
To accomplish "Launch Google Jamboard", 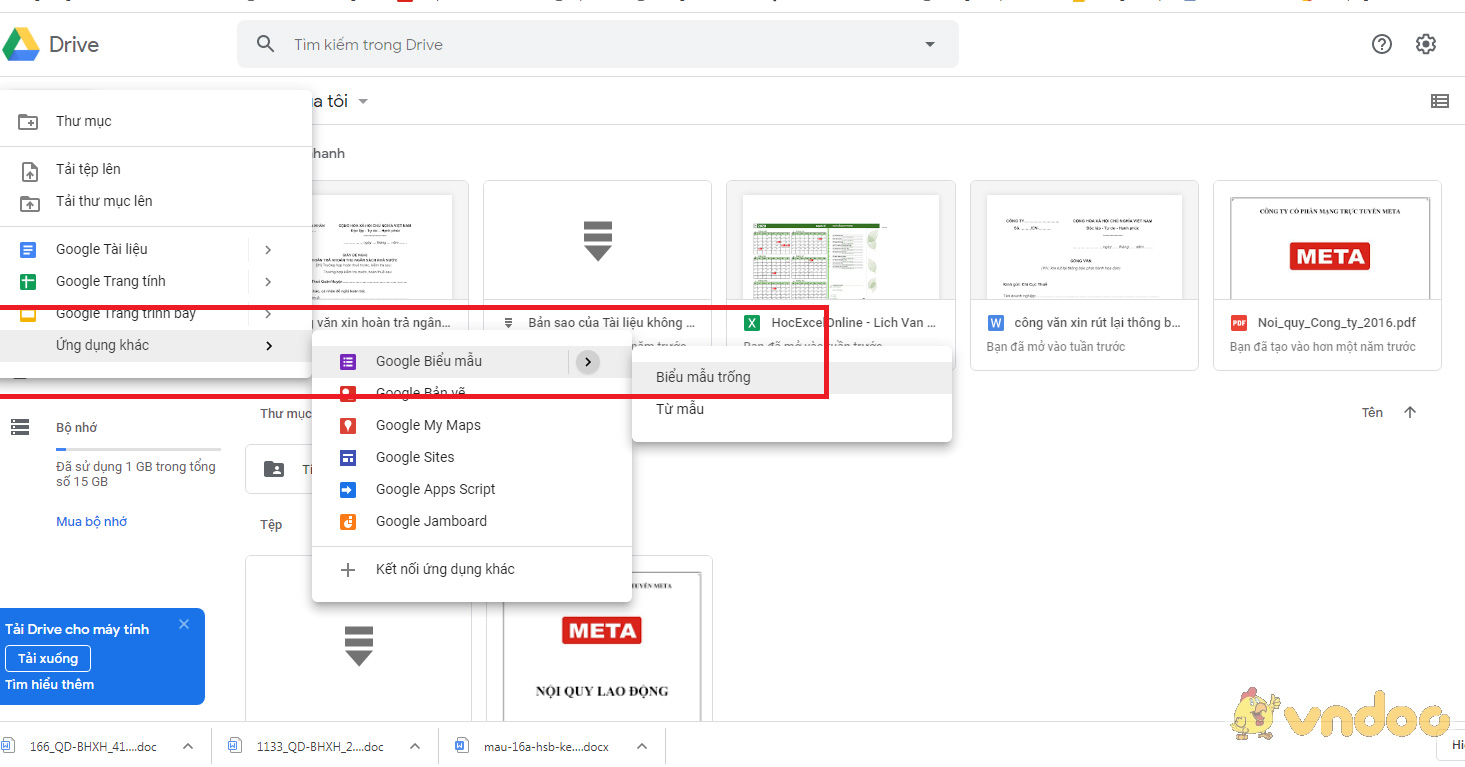I will click(x=431, y=521).
